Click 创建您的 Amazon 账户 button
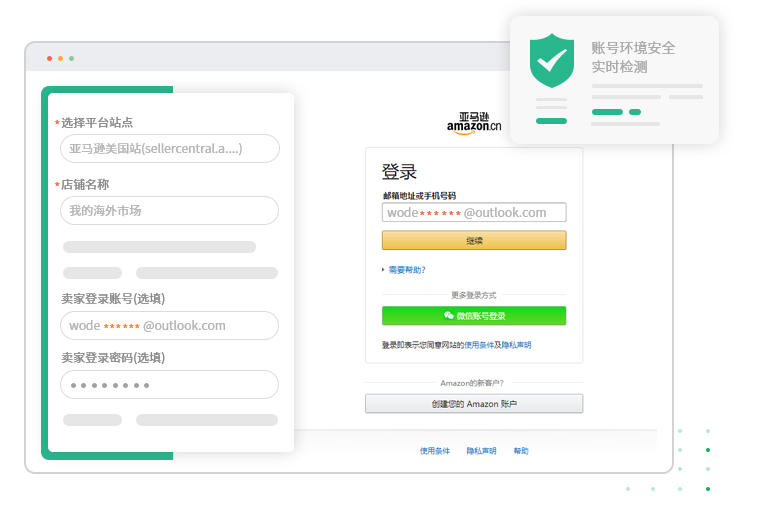Screen dimensions: 760x518 [474, 404]
